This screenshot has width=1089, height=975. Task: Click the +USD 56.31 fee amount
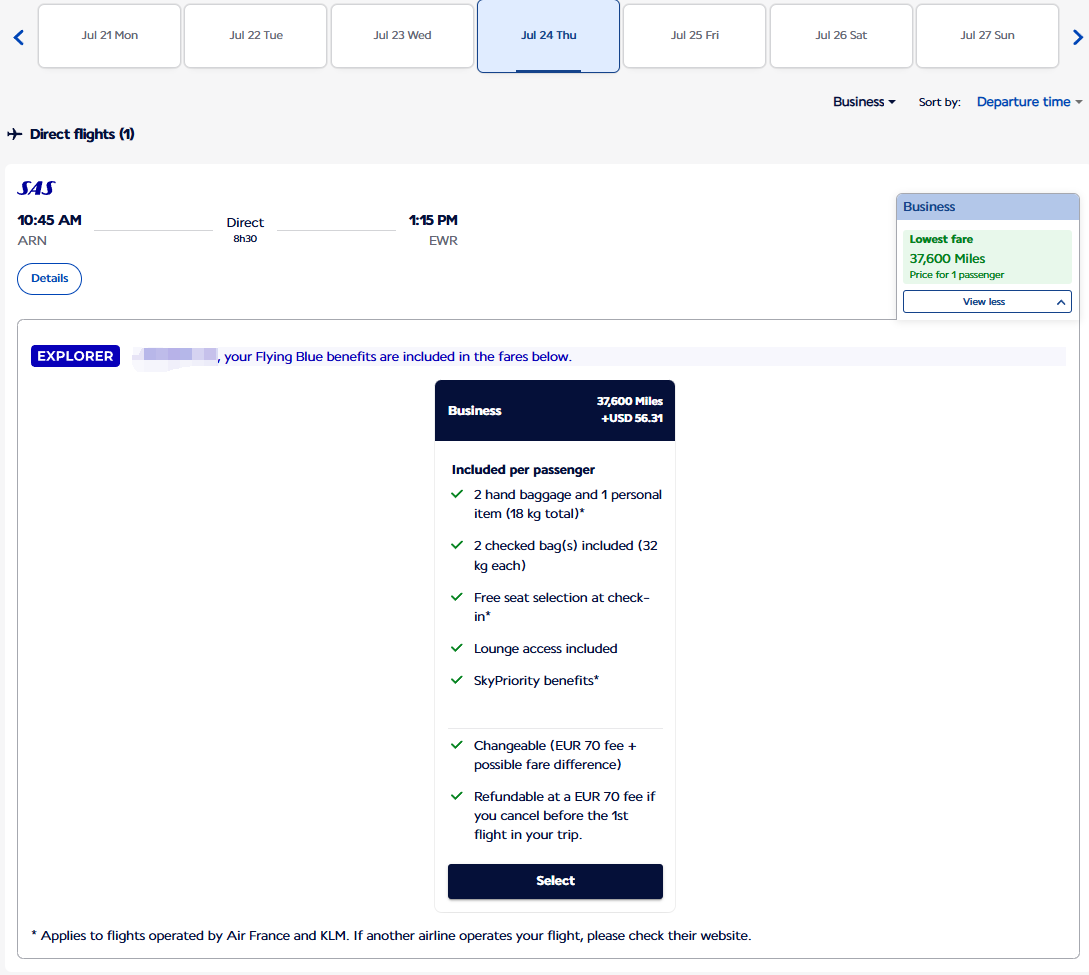(x=631, y=418)
